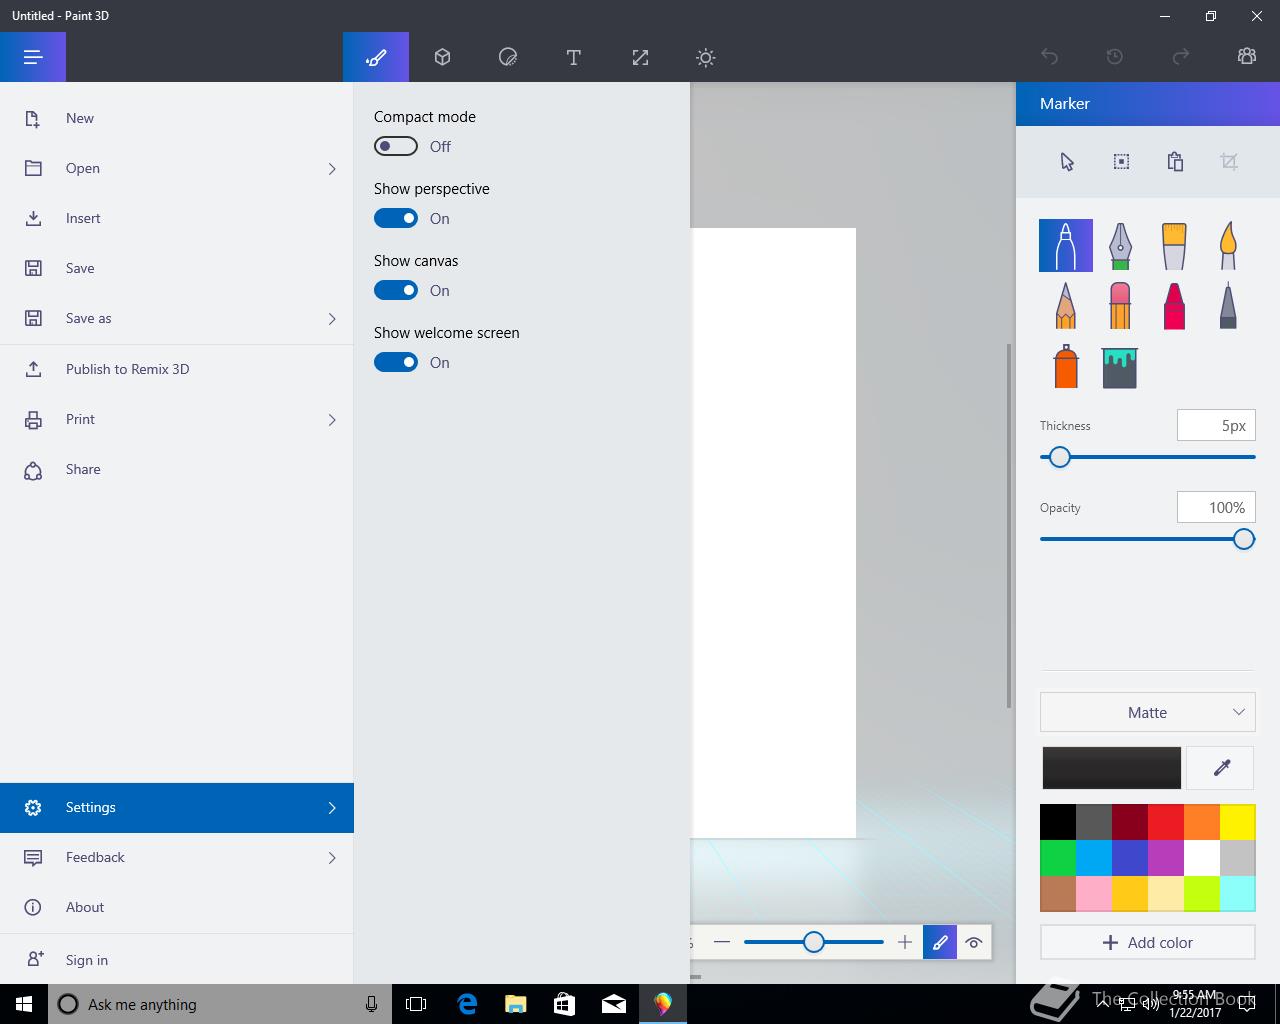Click New in the menu
Viewport: 1280px width, 1024px height.
click(x=177, y=118)
